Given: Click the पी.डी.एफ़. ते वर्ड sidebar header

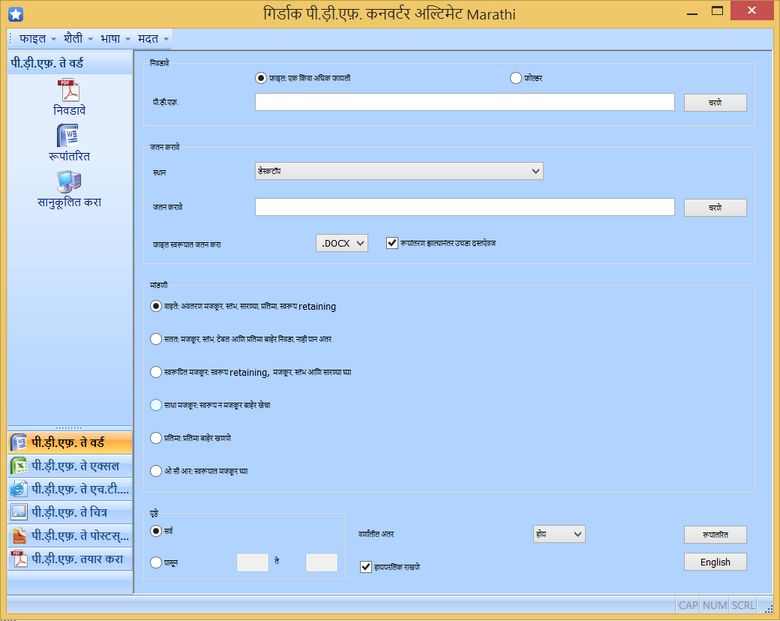Looking at the screenshot, I should point(70,64).
